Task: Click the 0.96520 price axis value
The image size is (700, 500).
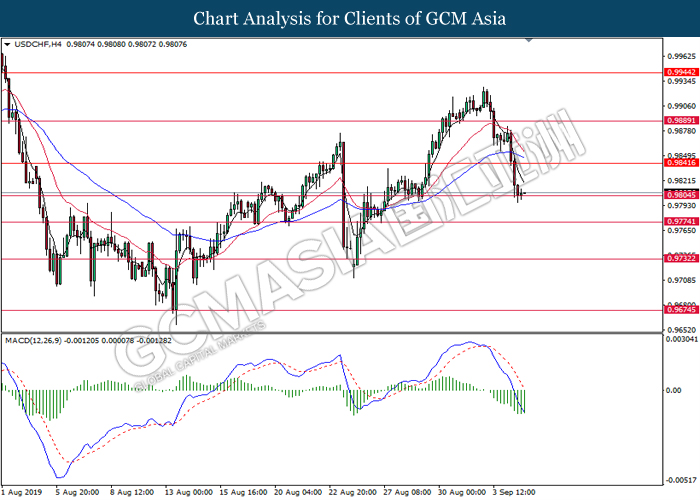Action: pyautogui.click(x=682, y=331)
